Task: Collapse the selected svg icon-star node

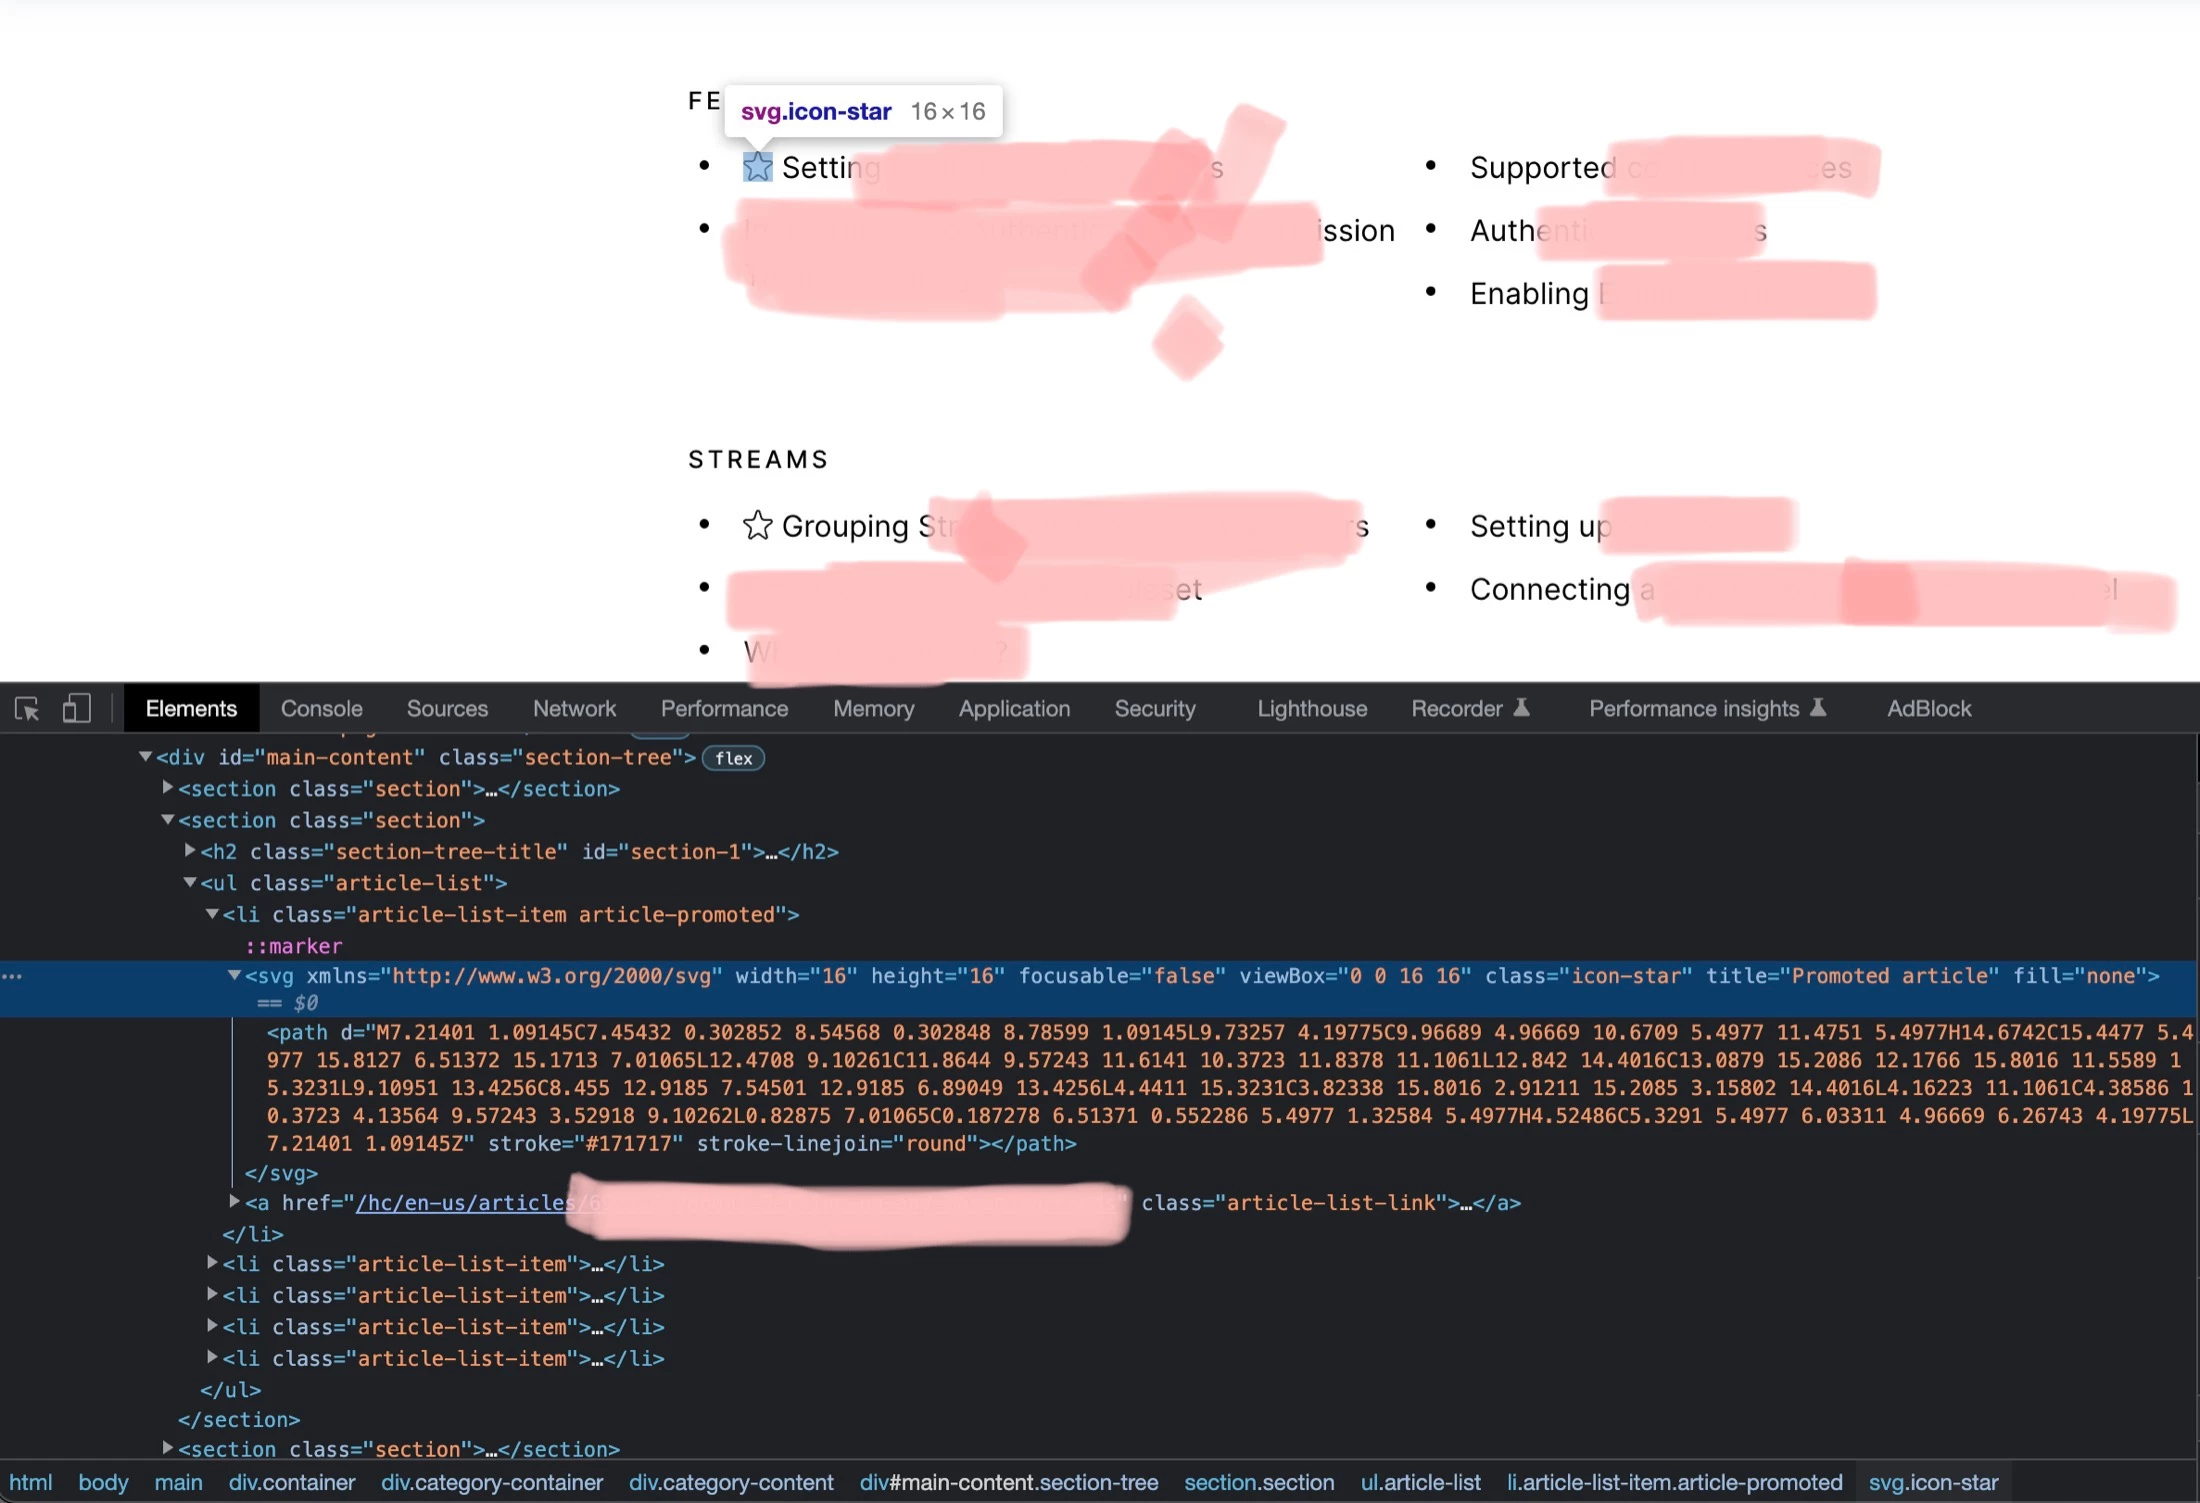Action: coord(234,975)
